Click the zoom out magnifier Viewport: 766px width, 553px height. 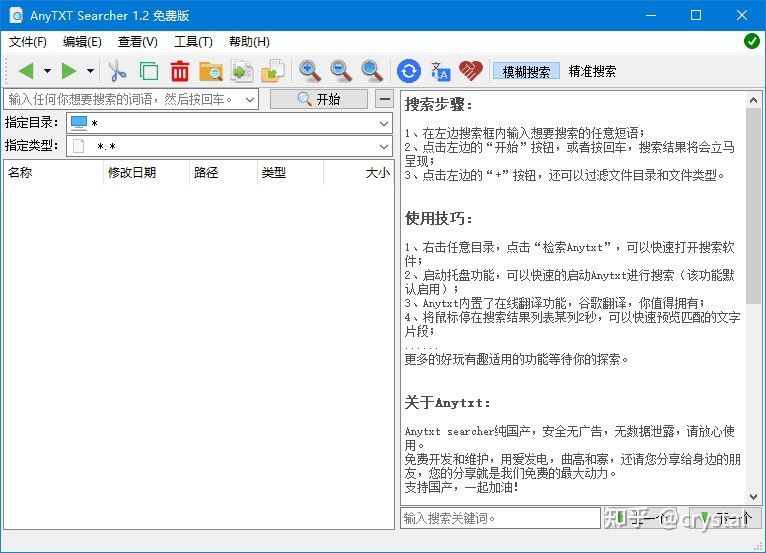pos(340,71)
